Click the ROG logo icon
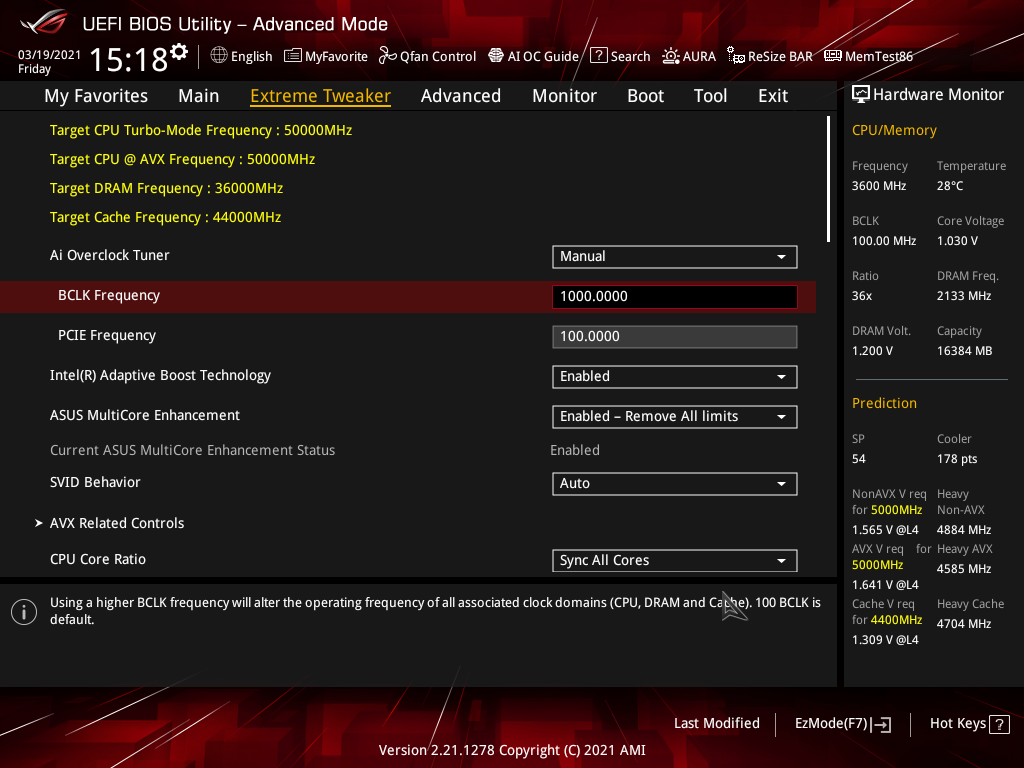This screenshot has height=768, width=1024. 43,22
